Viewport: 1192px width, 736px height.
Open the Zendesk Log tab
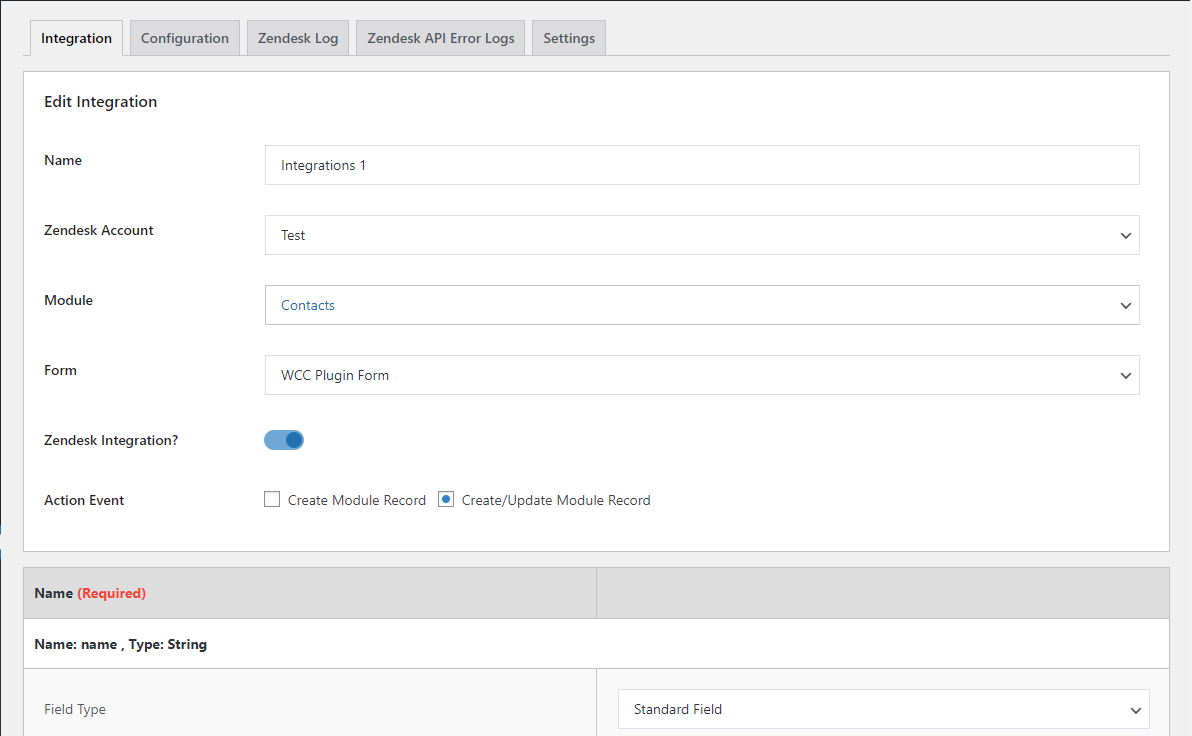[298, 38]
